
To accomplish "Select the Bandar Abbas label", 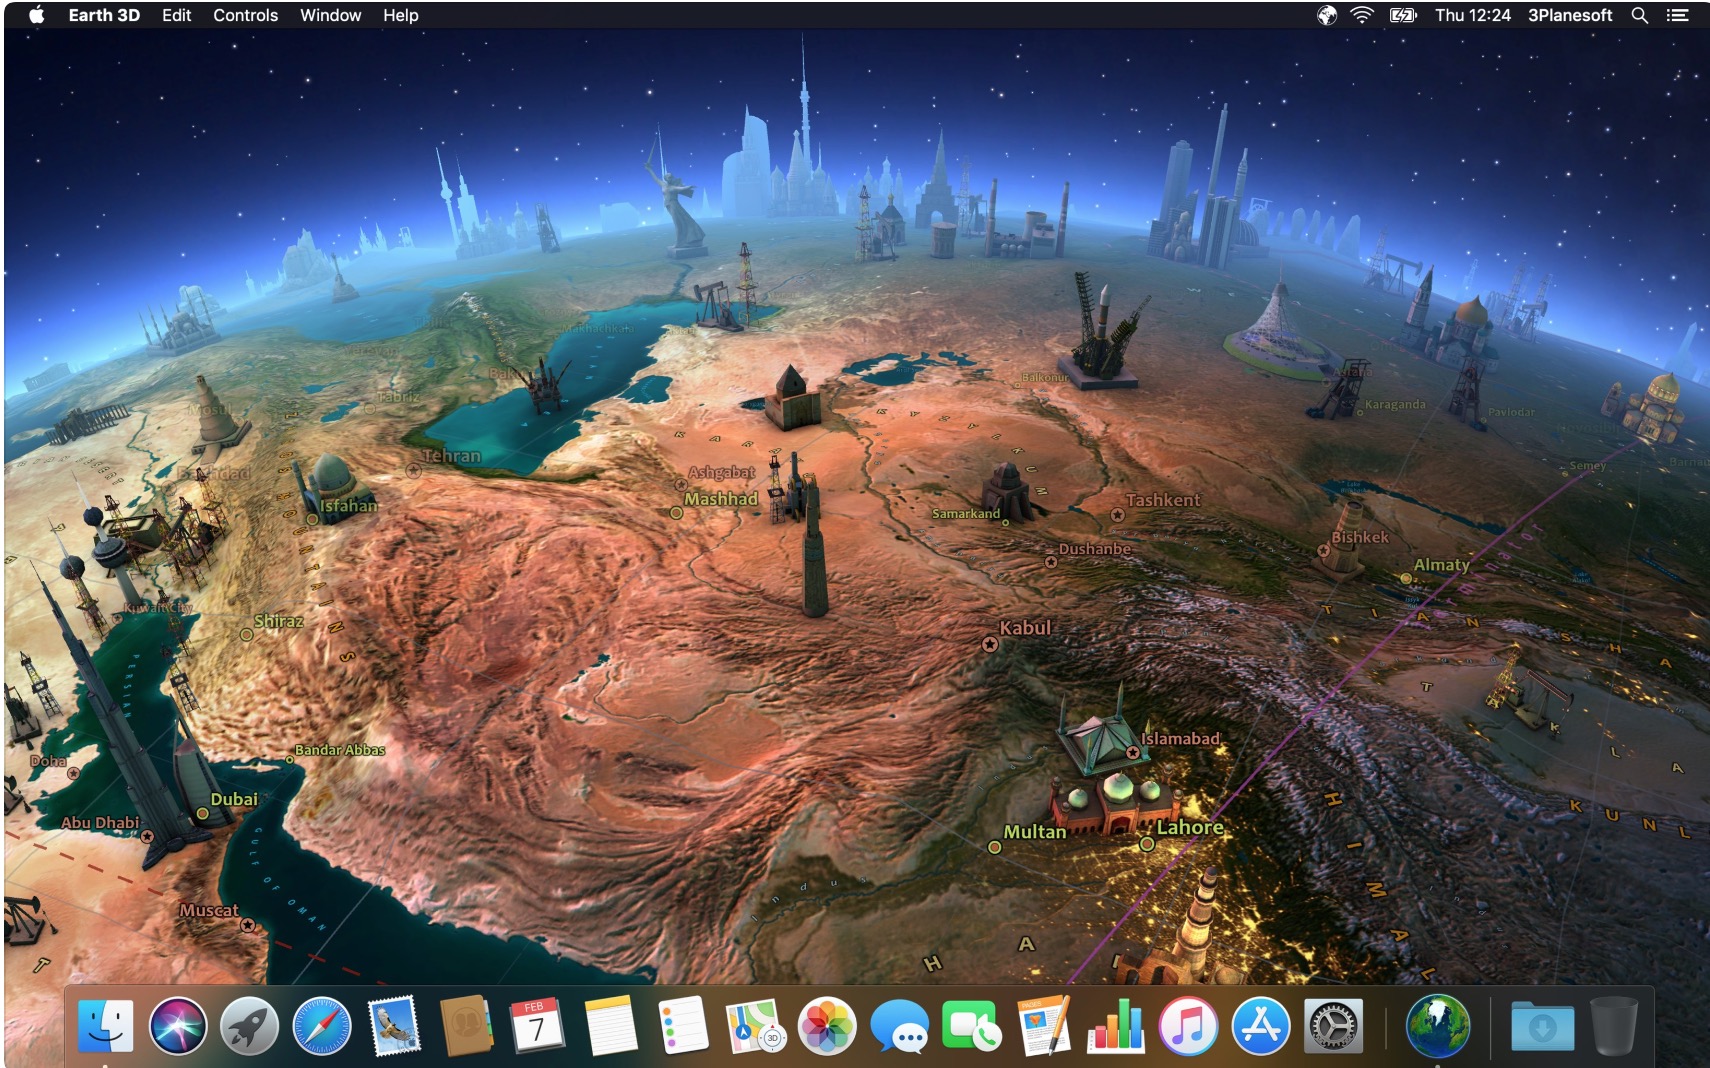I will [x=340, y=750].
